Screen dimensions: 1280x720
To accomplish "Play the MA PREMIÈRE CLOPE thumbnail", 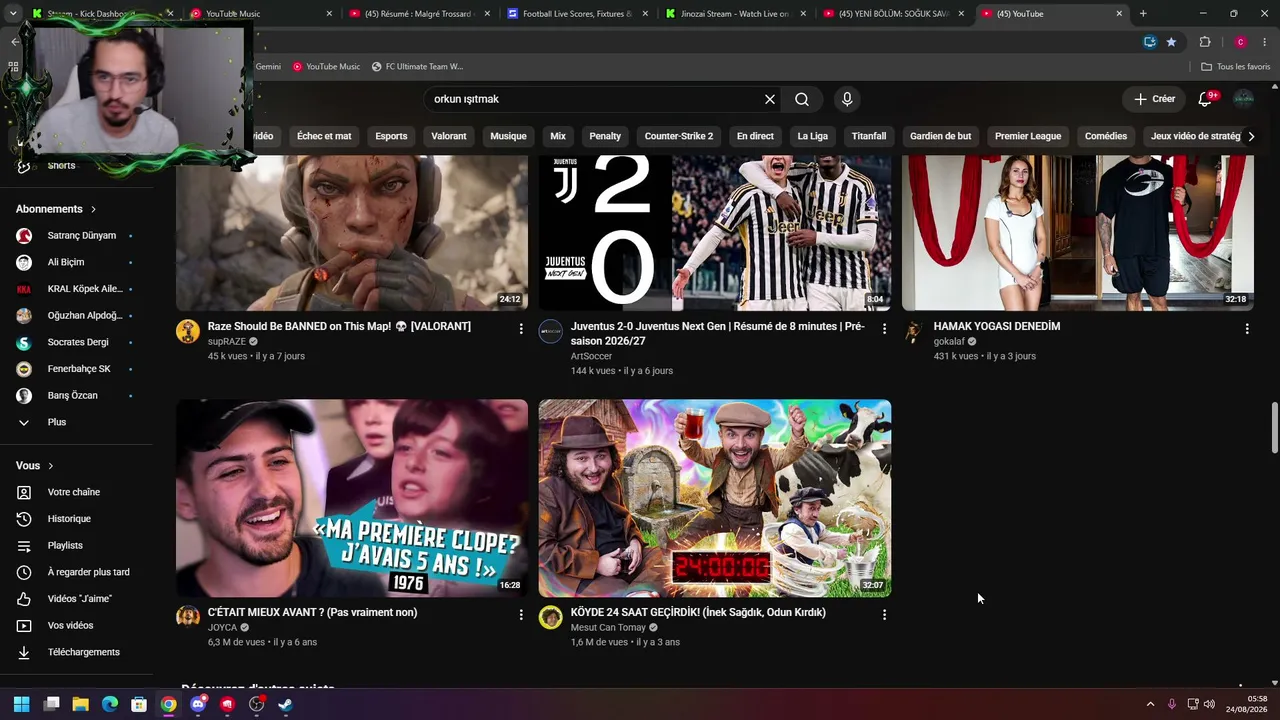I will tap(352, 499).
